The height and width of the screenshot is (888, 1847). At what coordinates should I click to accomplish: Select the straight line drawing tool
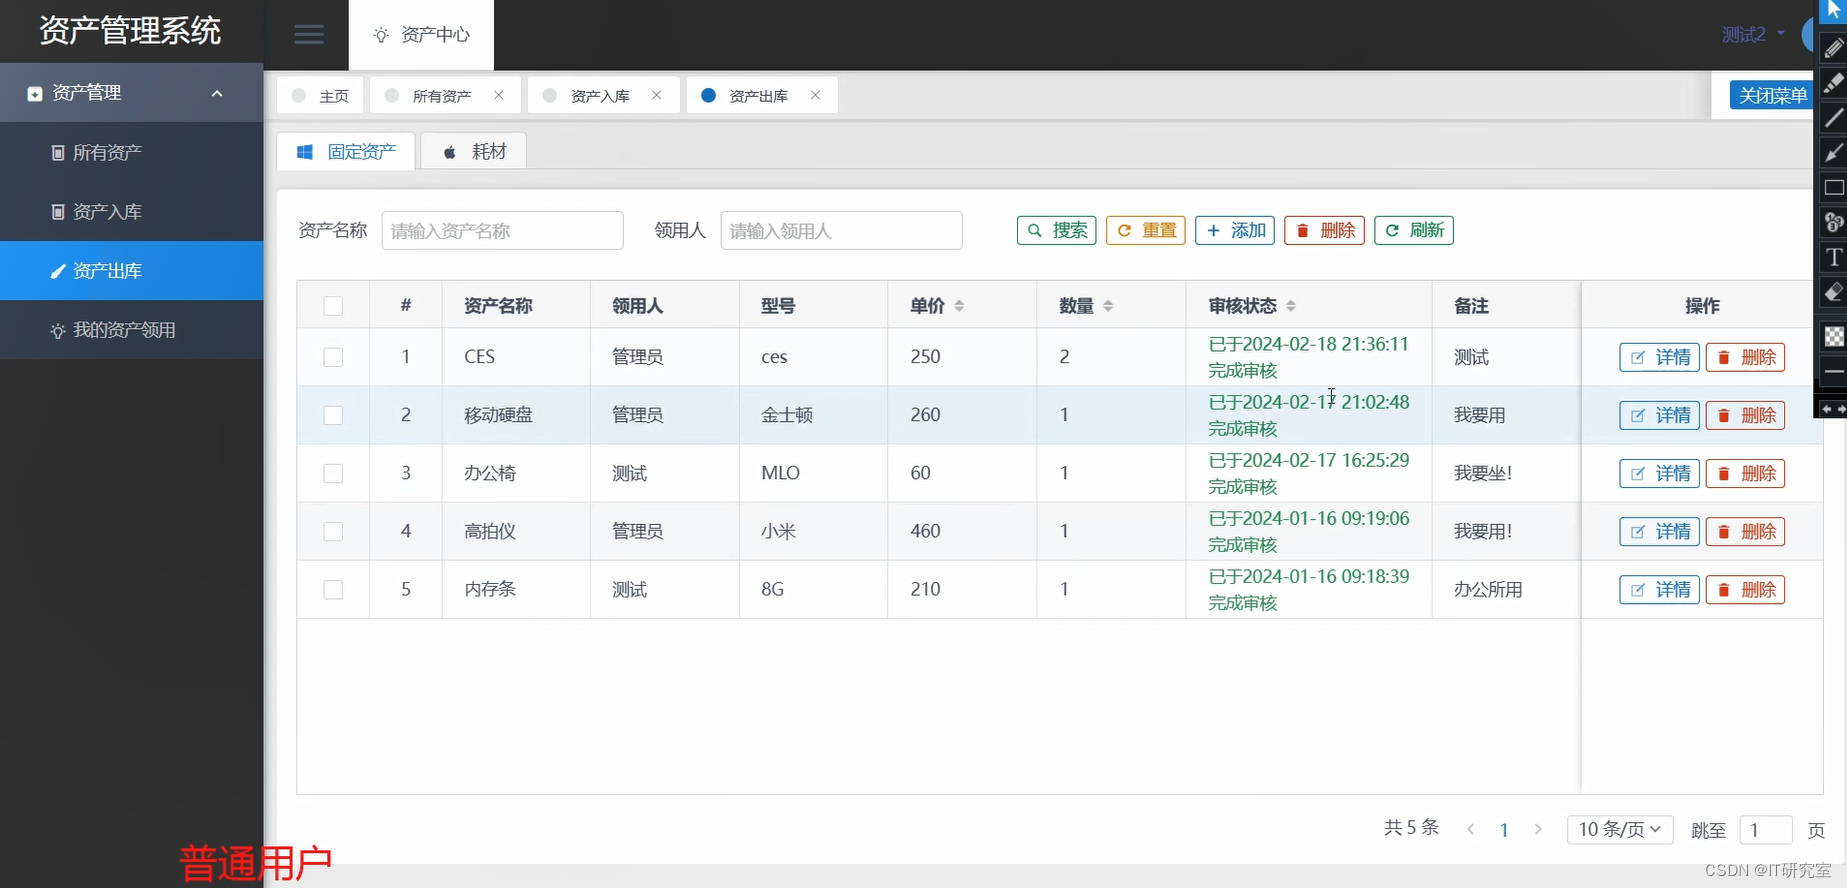(1833, 117)
